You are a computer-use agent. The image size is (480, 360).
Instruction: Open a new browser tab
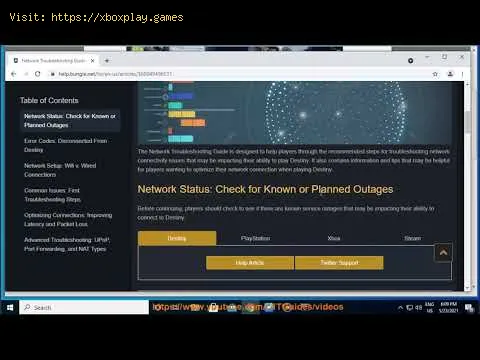[107, 61]
